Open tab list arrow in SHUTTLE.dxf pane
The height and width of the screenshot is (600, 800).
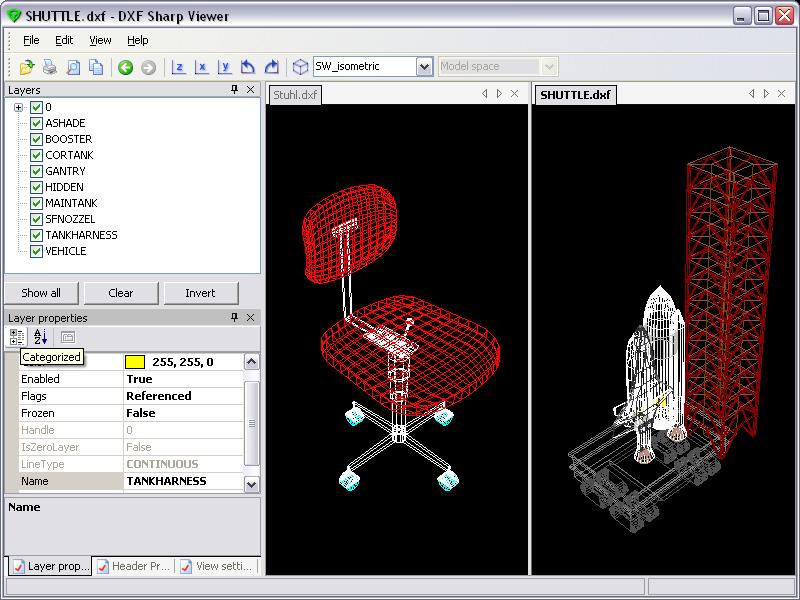point(767,94)
